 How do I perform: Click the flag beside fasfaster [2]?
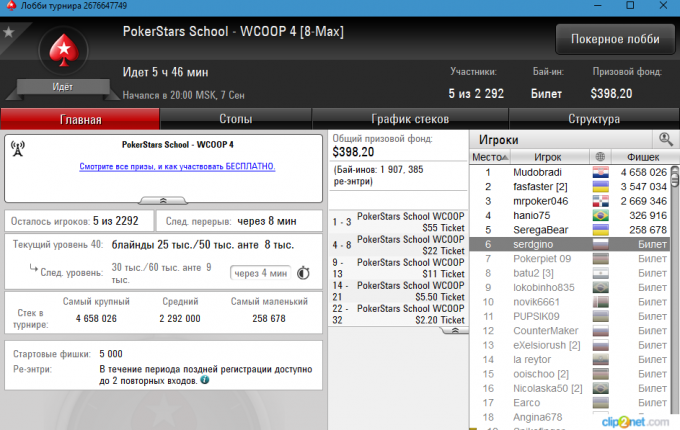pyautogui.click(x=601, y=187)
